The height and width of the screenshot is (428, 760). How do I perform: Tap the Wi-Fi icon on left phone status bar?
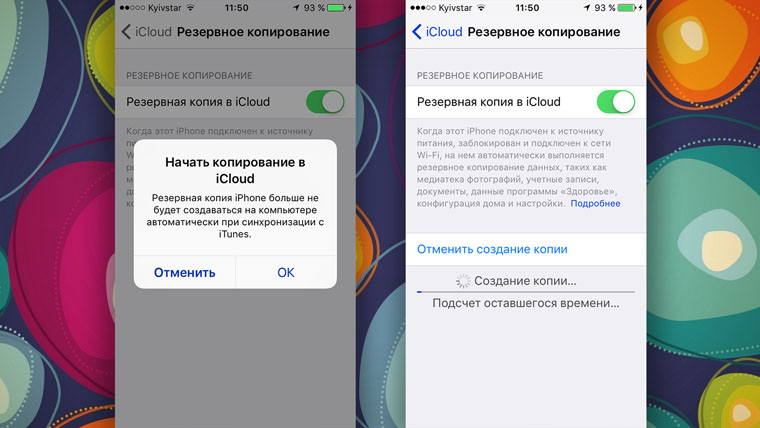point(190,8)
